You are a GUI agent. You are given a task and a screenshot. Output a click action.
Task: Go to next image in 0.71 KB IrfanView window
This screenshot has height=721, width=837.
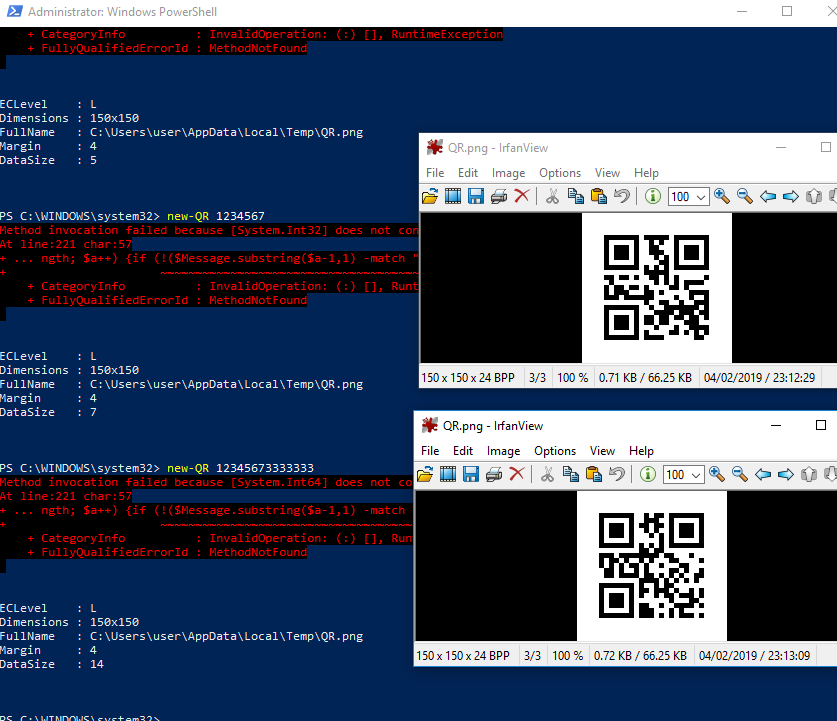791,196
